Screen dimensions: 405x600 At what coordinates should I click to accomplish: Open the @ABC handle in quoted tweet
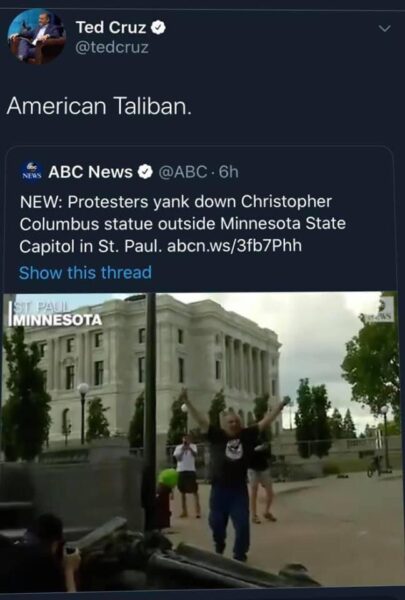click(x=183, y=172)
